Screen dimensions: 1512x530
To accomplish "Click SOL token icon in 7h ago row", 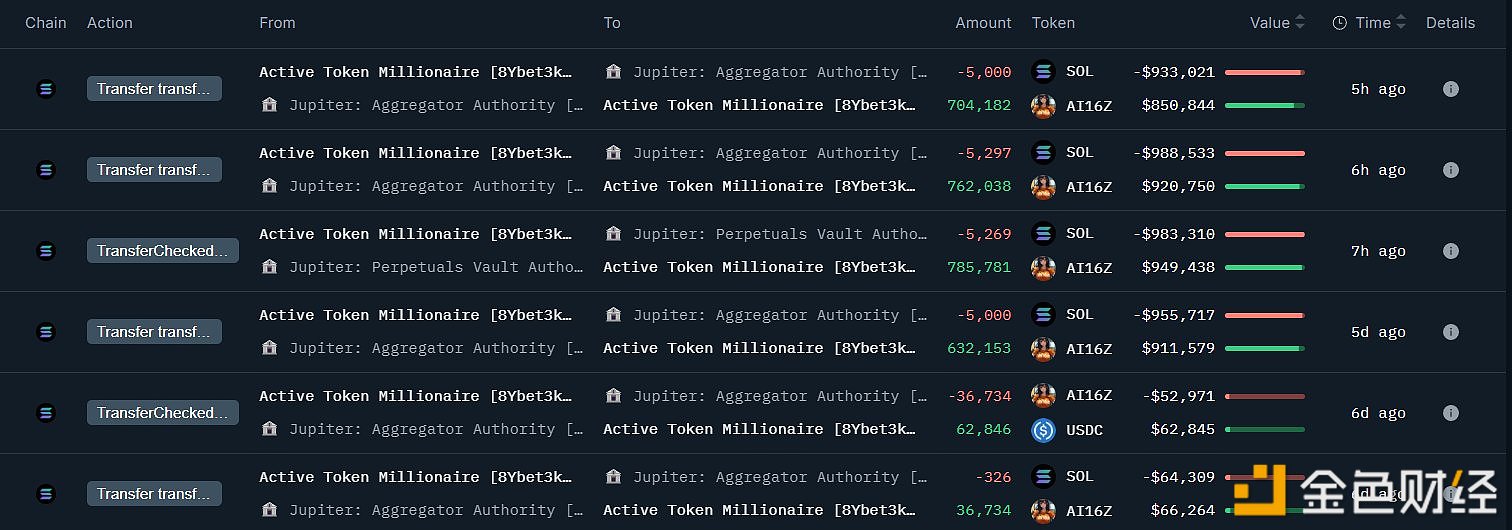I will point(1043,233).
